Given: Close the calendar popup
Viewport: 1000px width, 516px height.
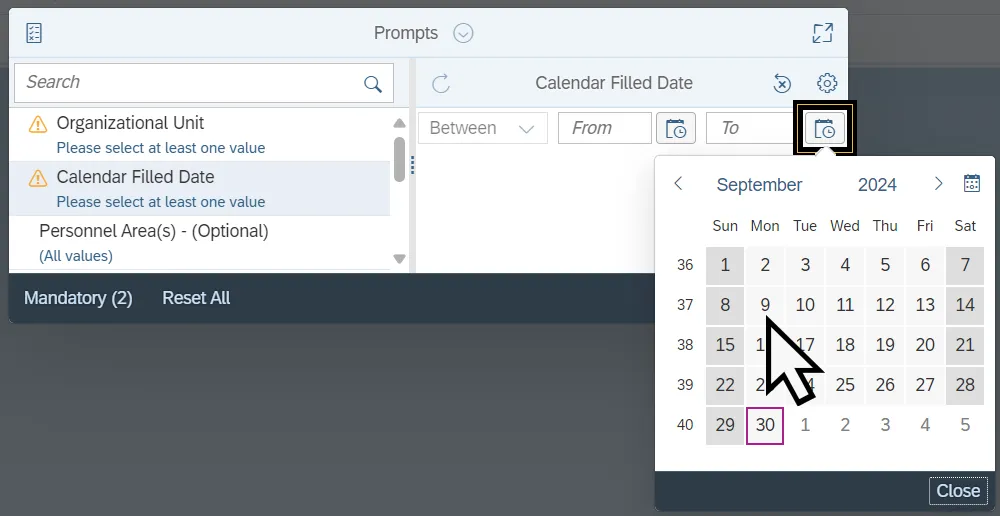Looking at the screenshot, I should (x=958, y=490).
